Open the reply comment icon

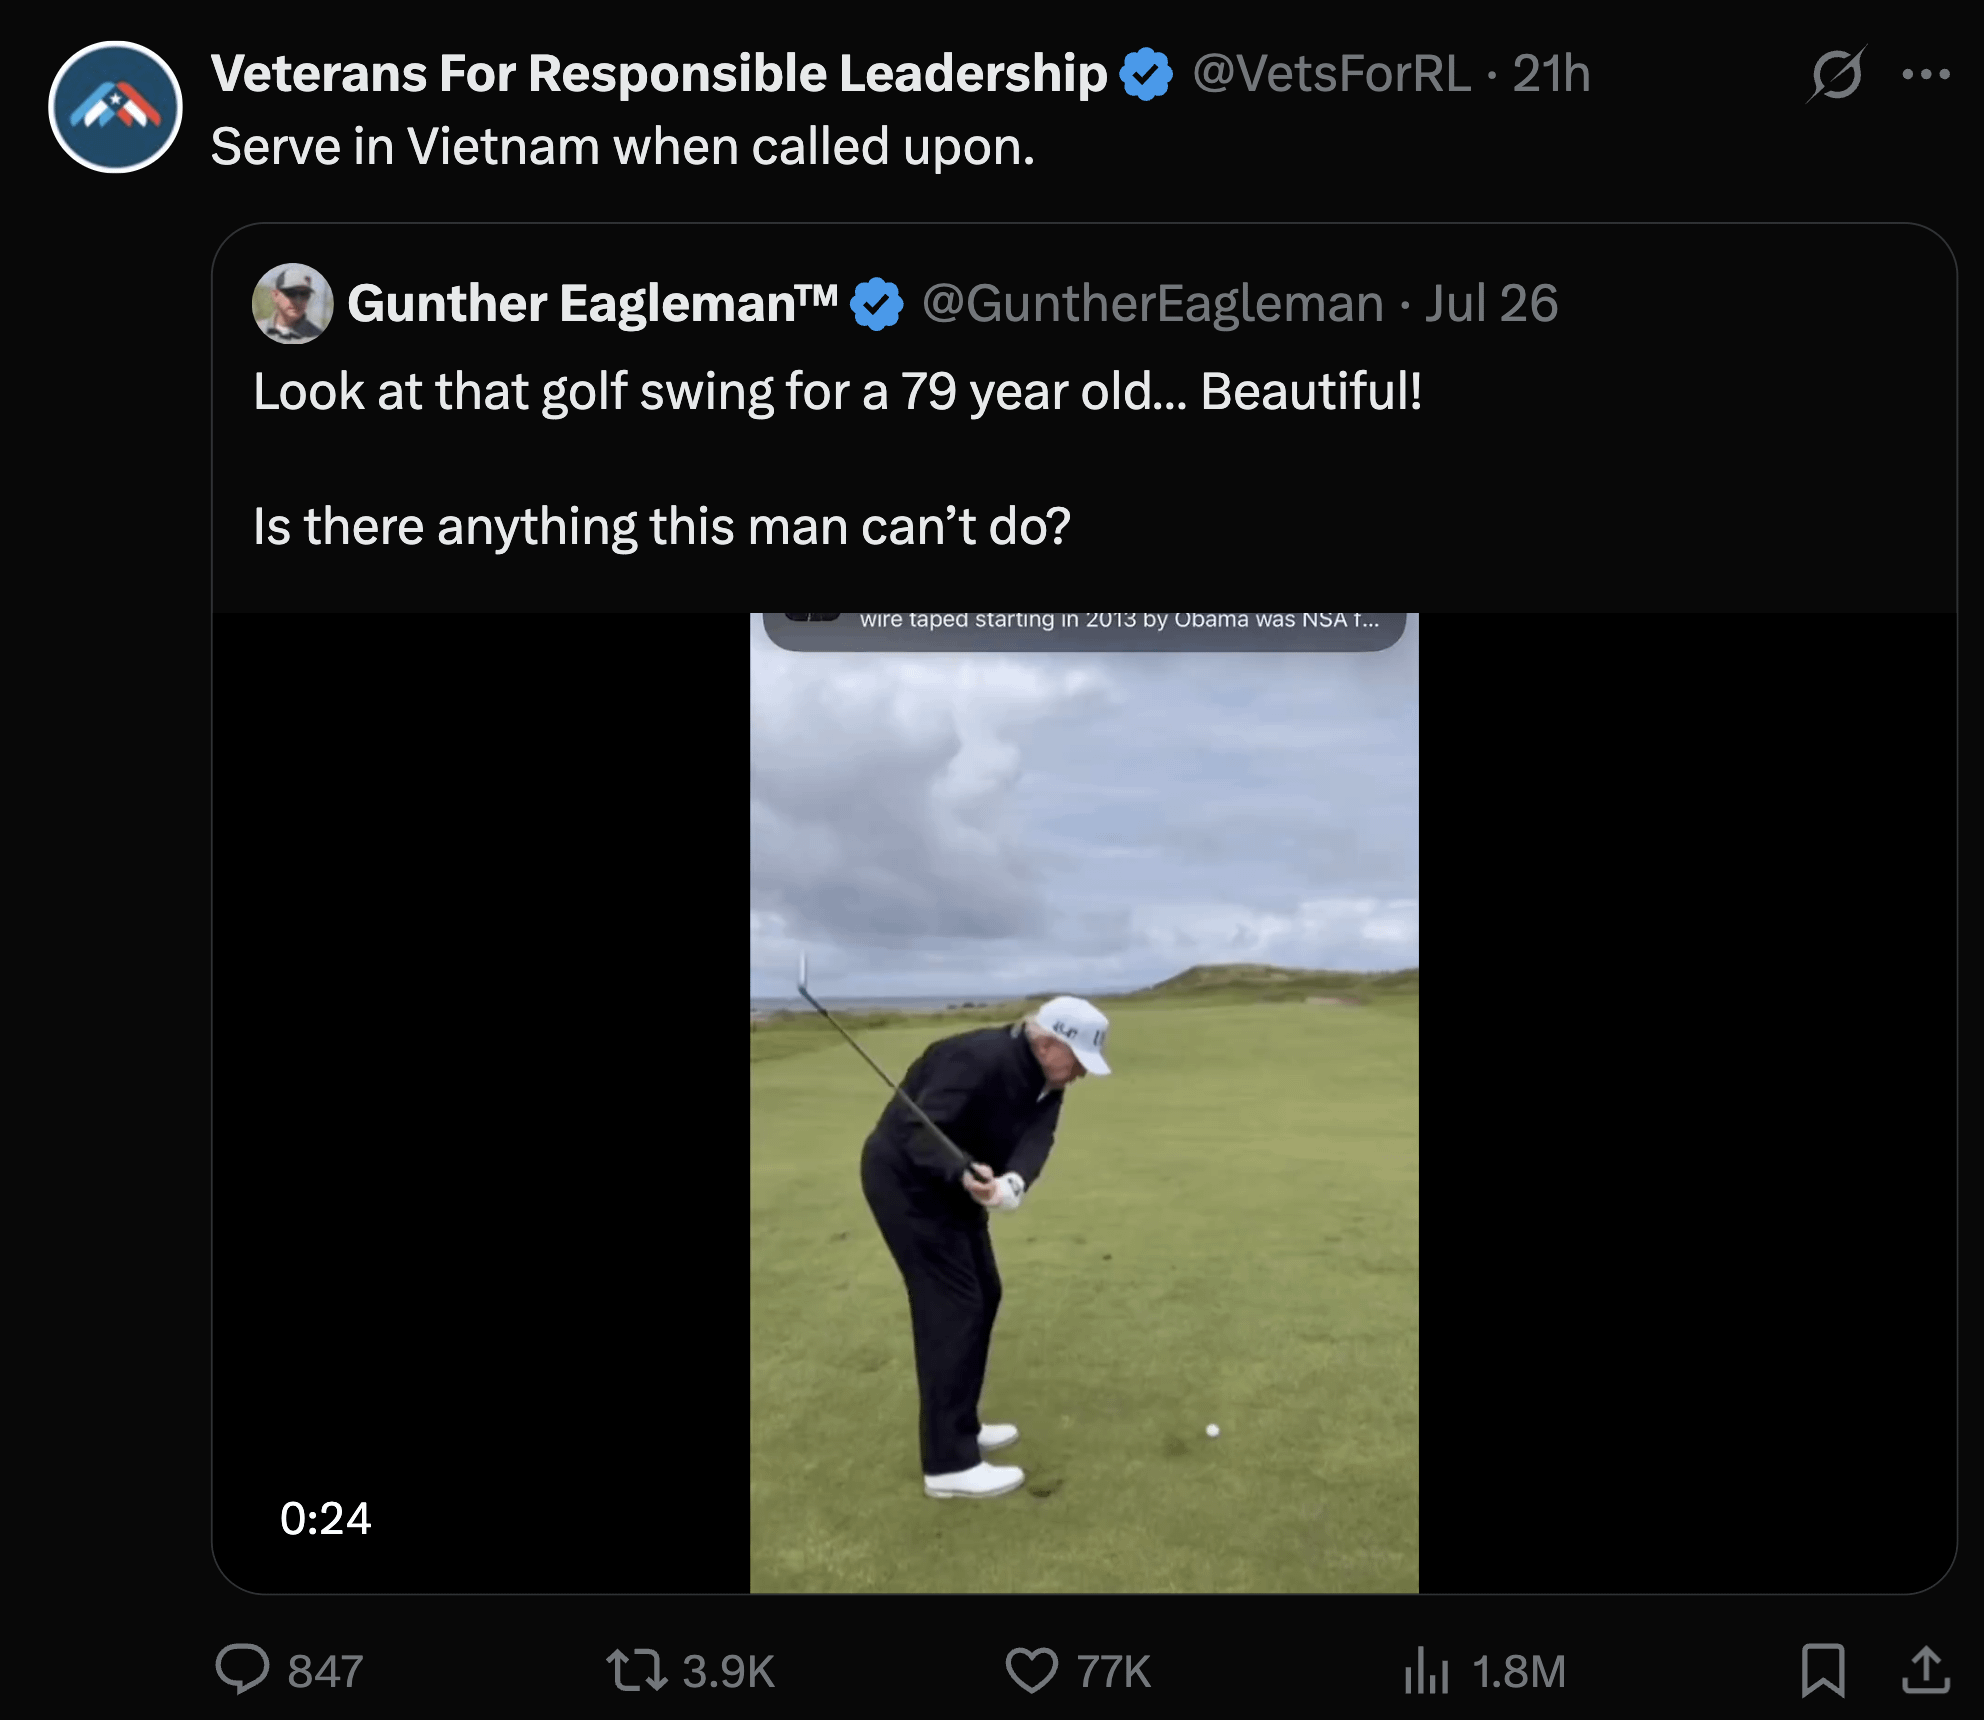pyautogui.click(x=243, y=1669)
